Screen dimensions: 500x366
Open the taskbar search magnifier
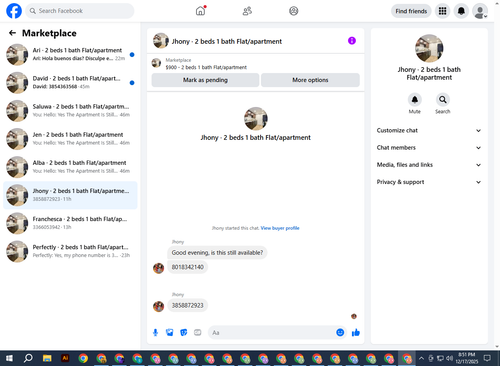click(28, 358)
